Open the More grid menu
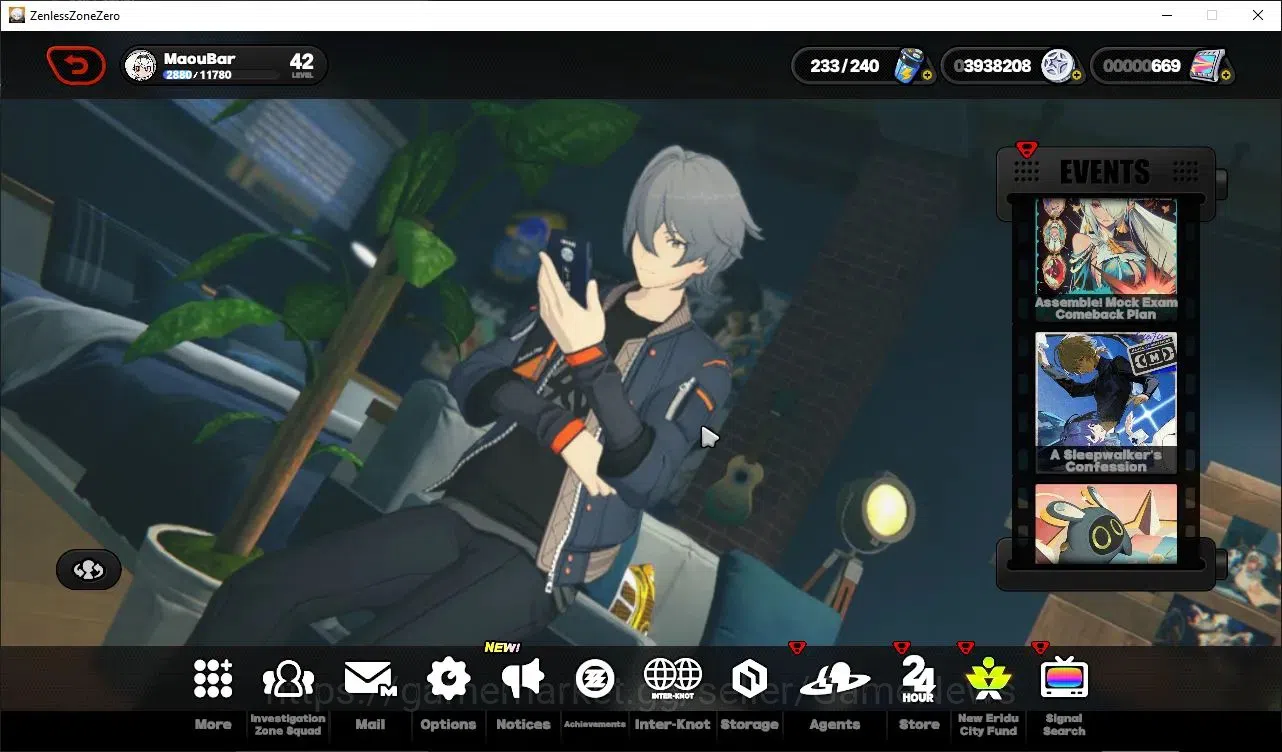This screenshot has height=752, width=1282. point(213,680)
